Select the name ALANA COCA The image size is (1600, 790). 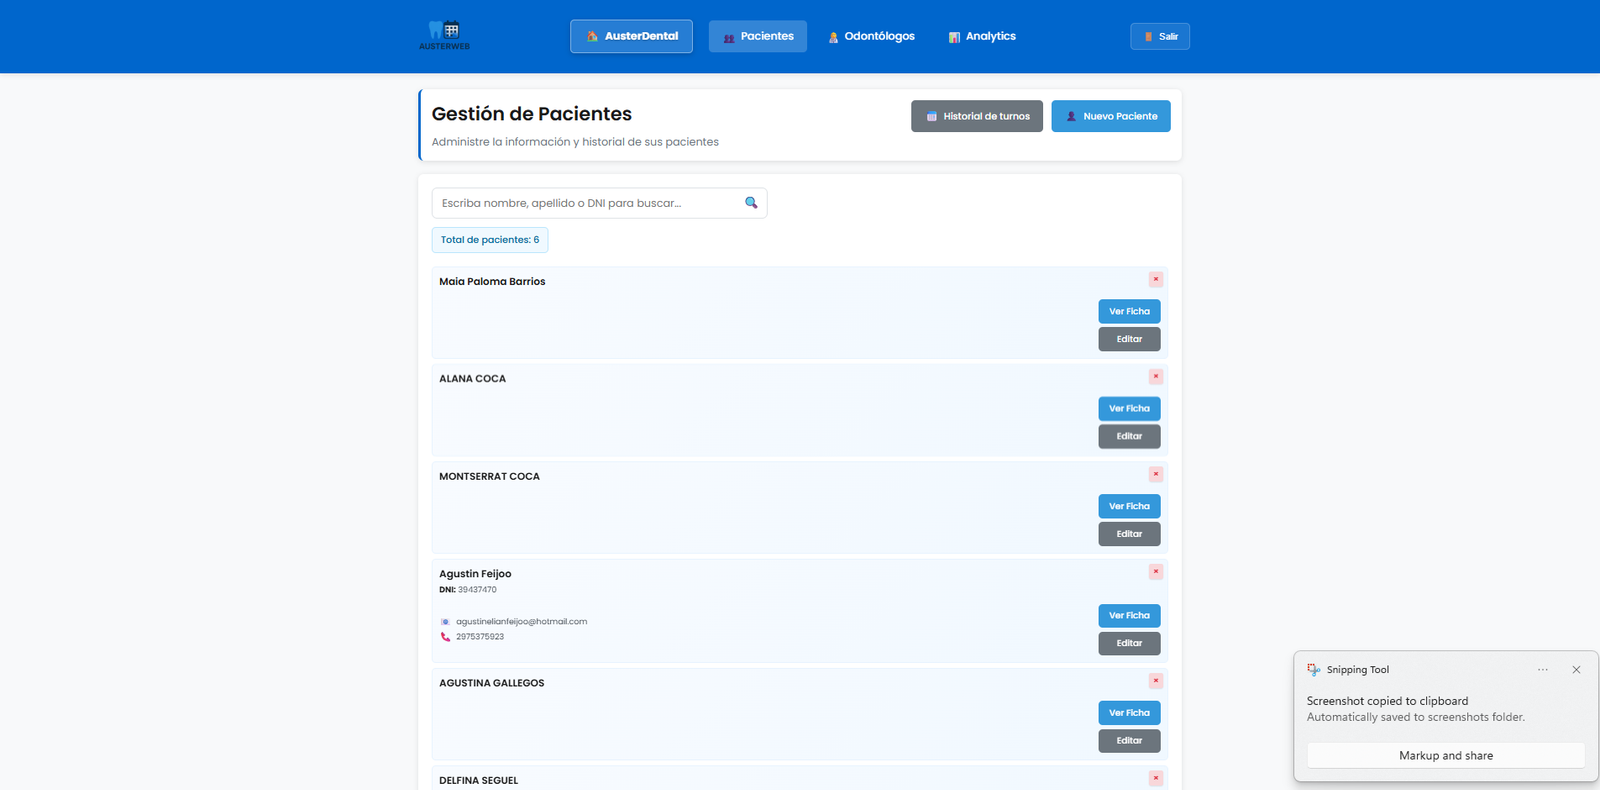click(x=472, y=379)
